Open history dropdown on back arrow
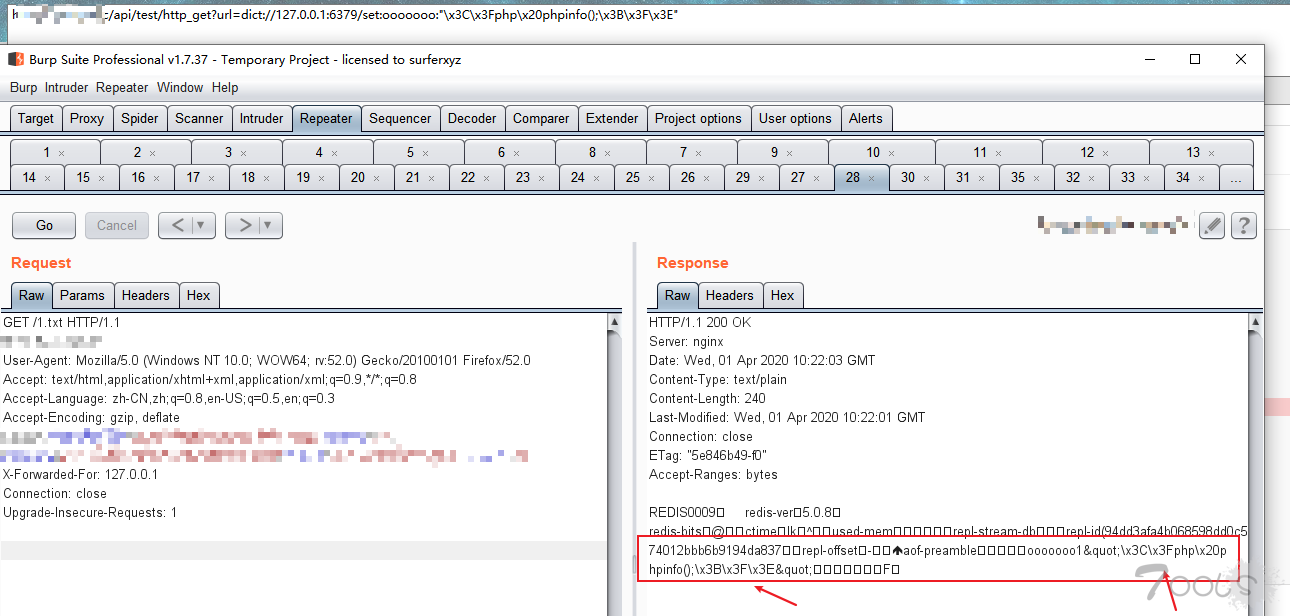 203,225
